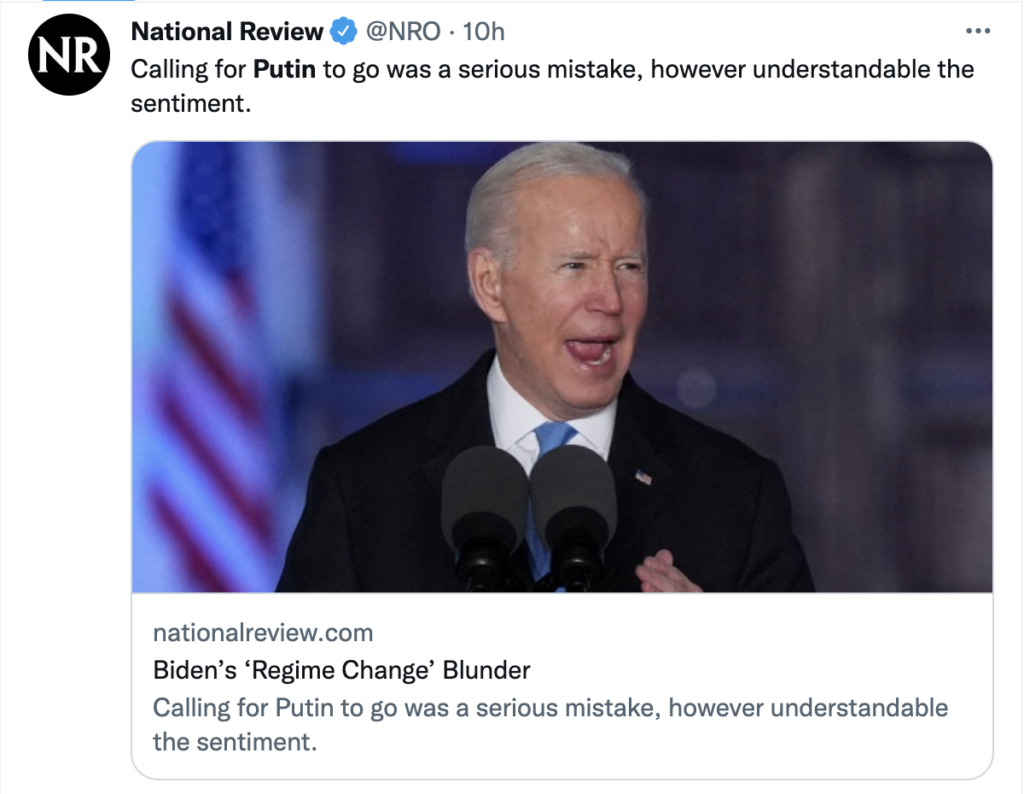Viewport: 1024px width, 794px height.
Task: Click the word sentiment in tweet text
Action: 188,102
